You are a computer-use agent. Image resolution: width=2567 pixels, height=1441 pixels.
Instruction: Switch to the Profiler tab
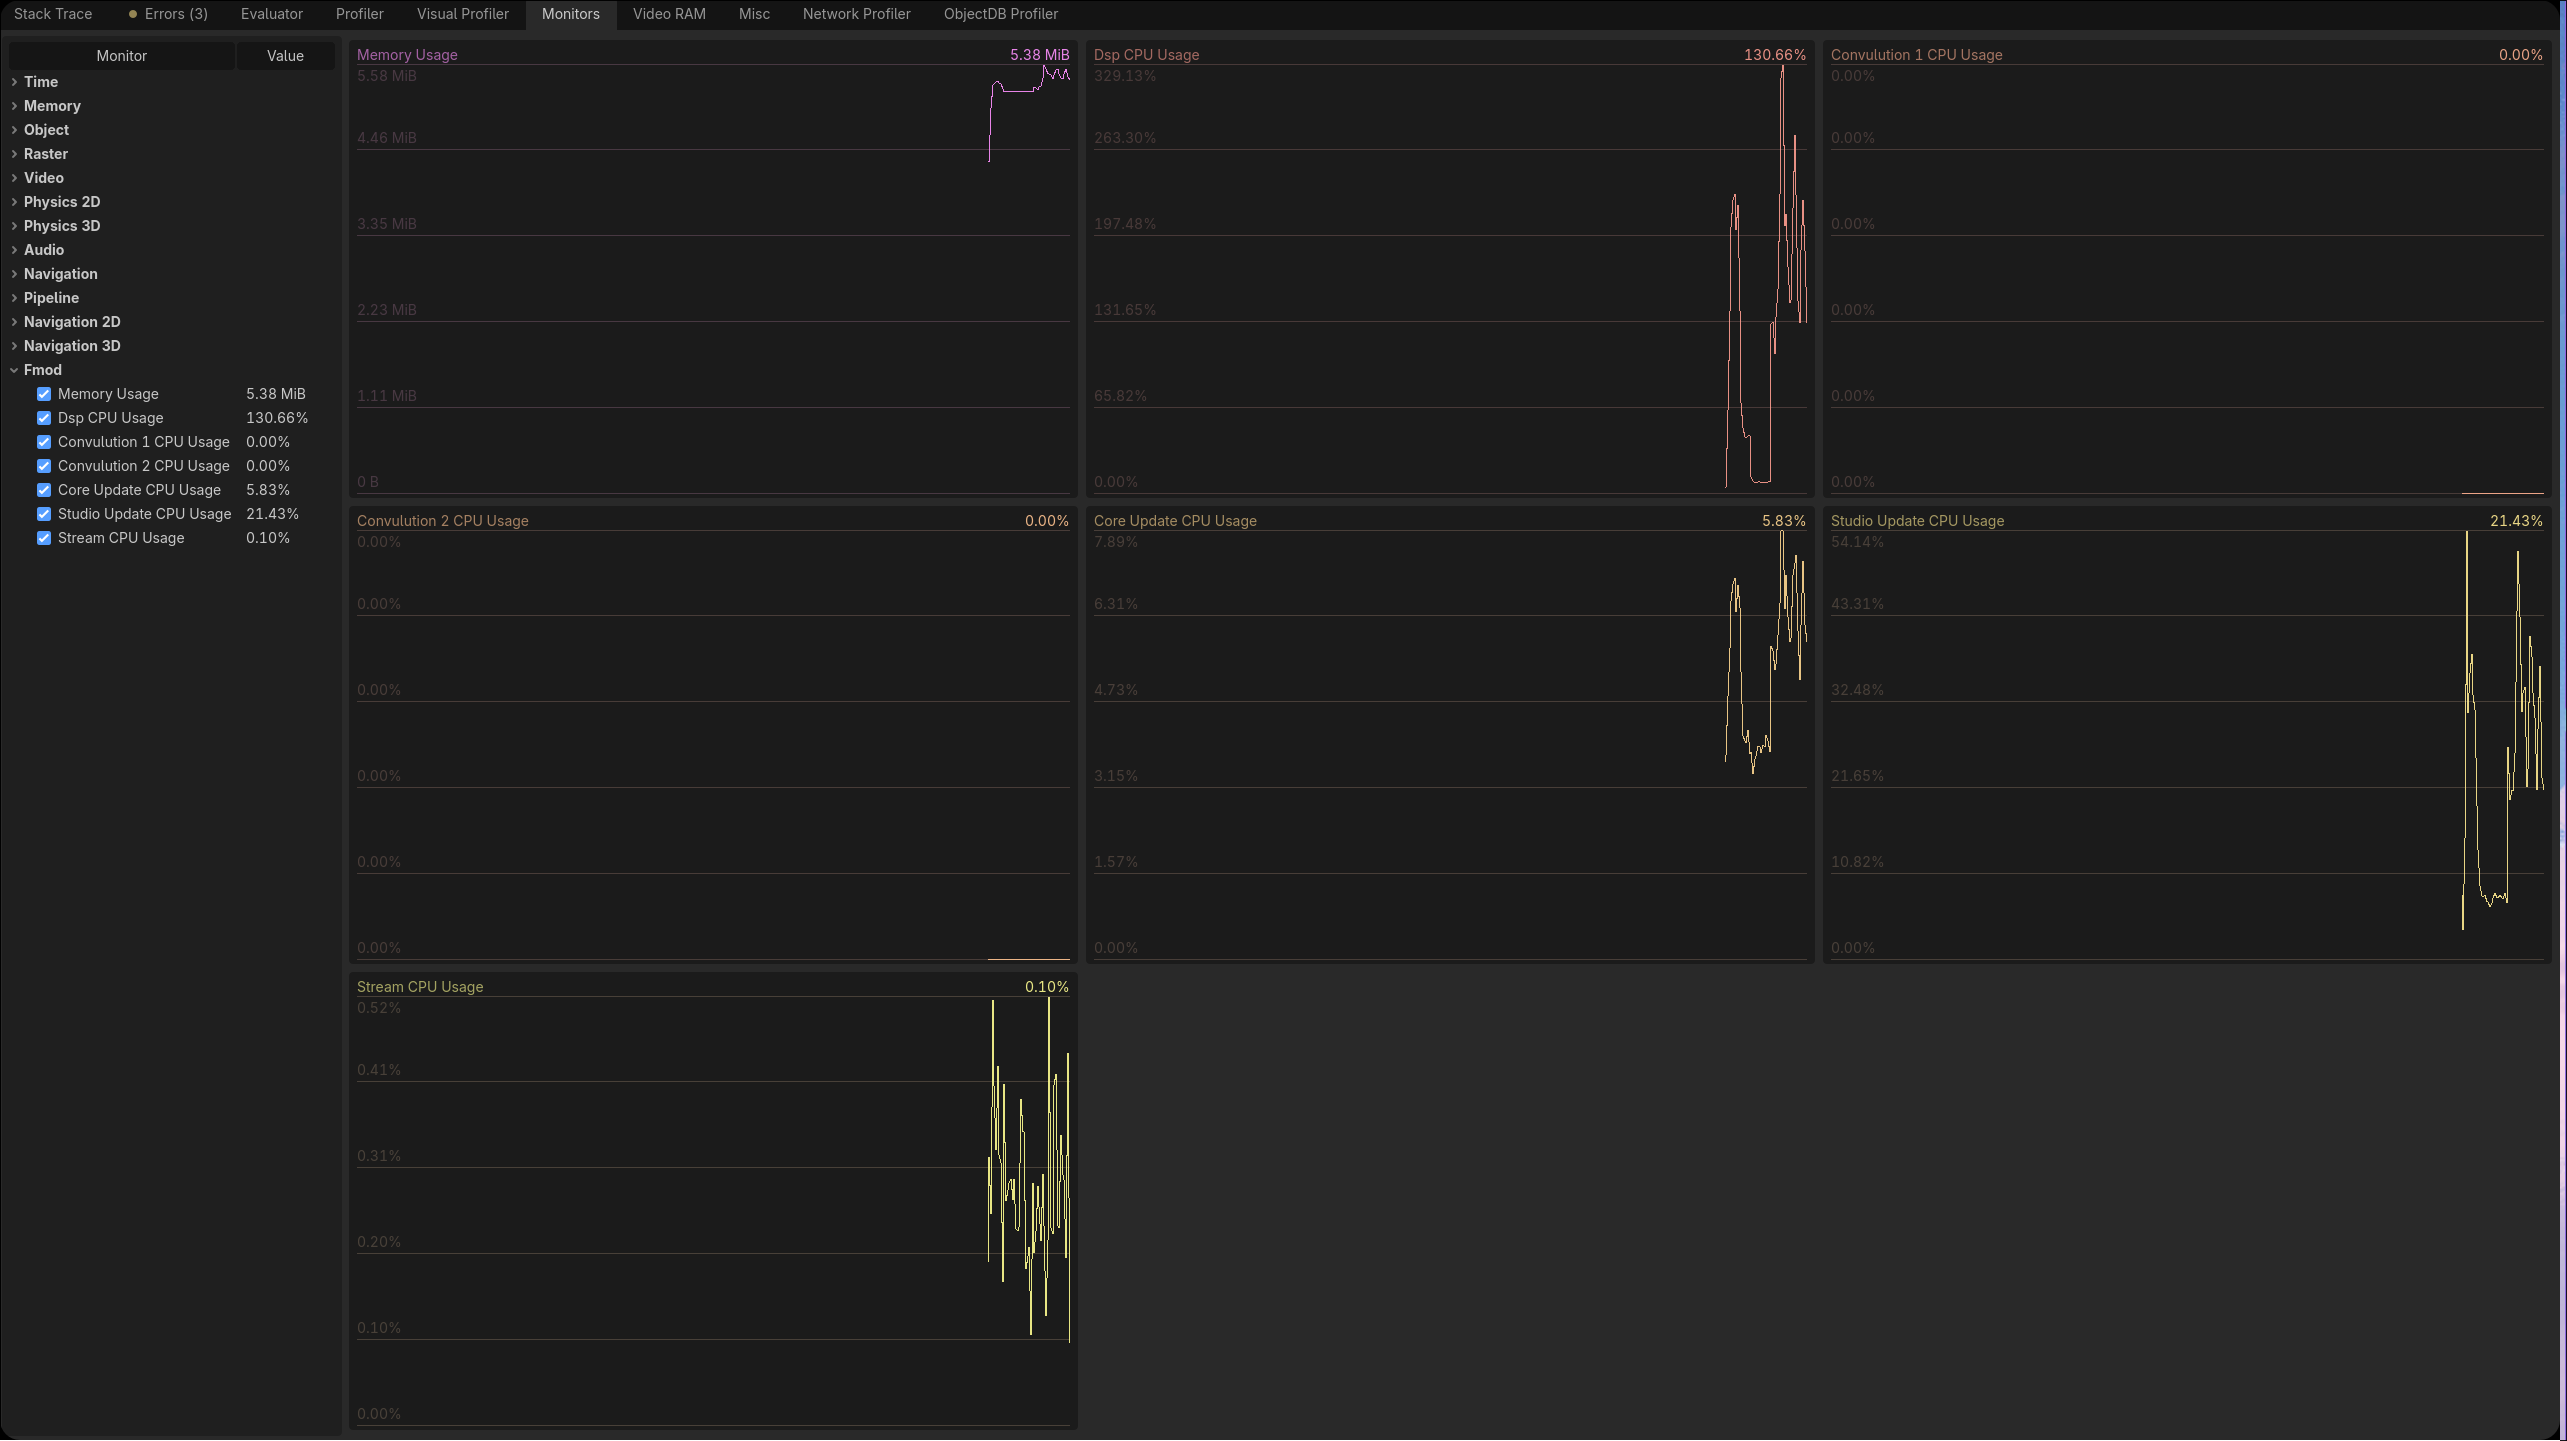point(360,14)
